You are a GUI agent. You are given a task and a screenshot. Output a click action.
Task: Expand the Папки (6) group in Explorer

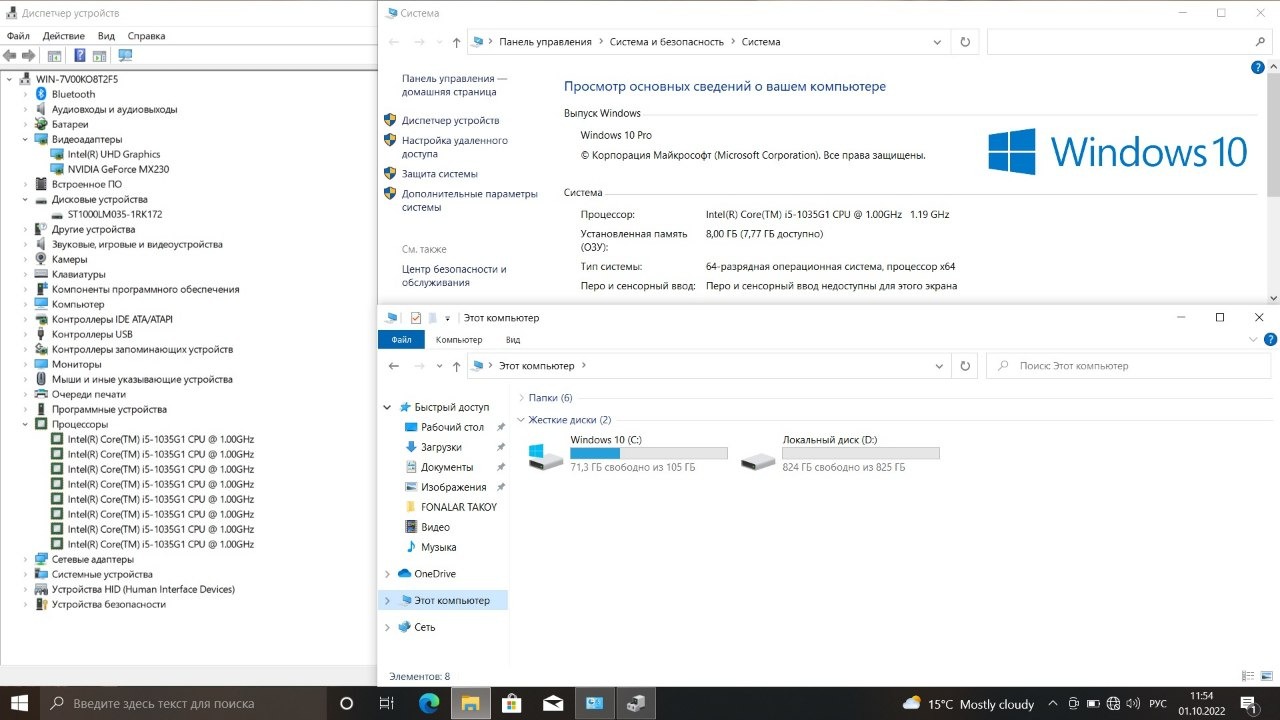[521, 398]
